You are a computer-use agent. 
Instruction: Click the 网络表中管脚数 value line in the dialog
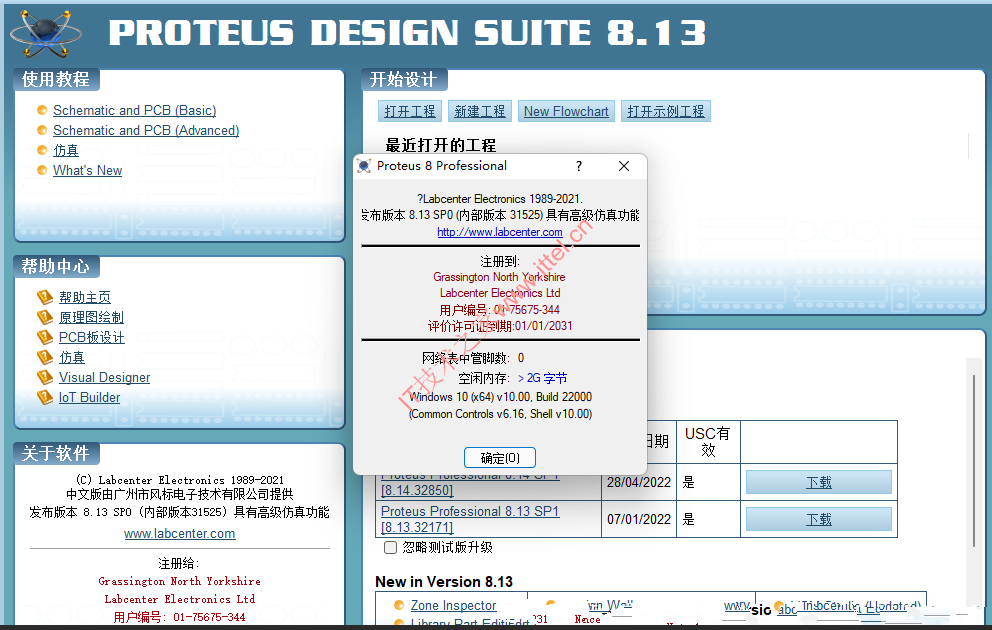tap(473, 358)
